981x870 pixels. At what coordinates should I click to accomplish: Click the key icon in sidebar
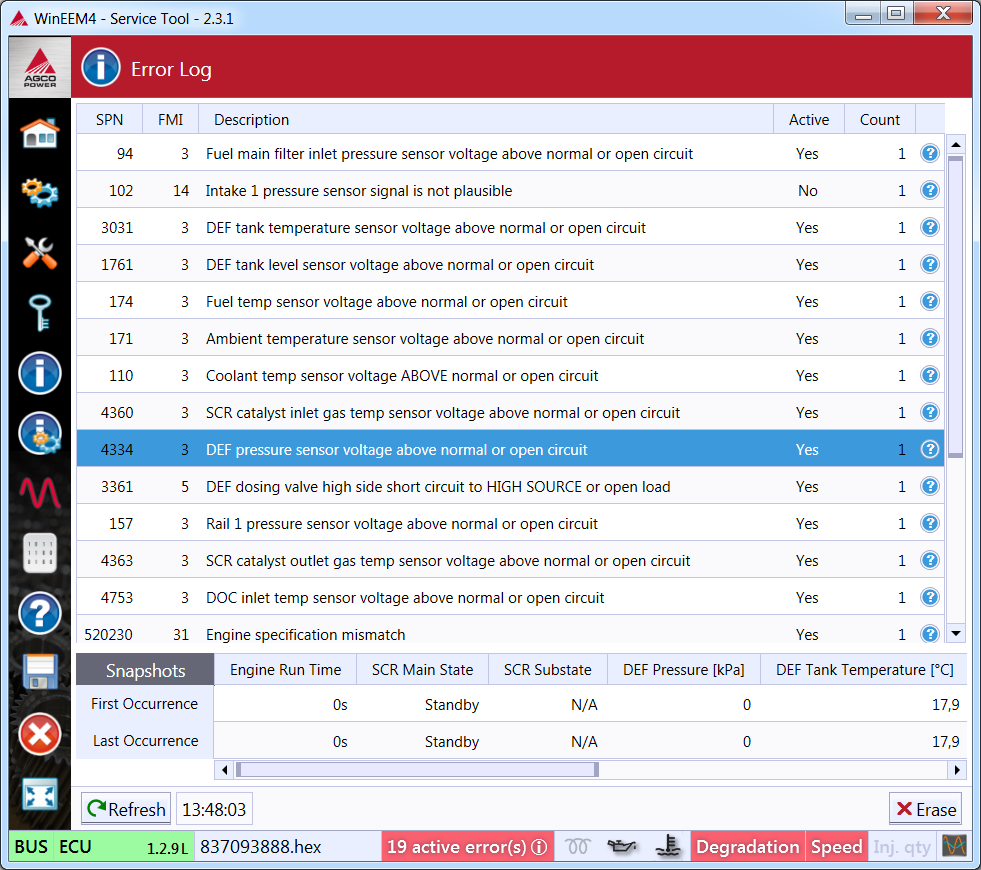coord(40,313)
